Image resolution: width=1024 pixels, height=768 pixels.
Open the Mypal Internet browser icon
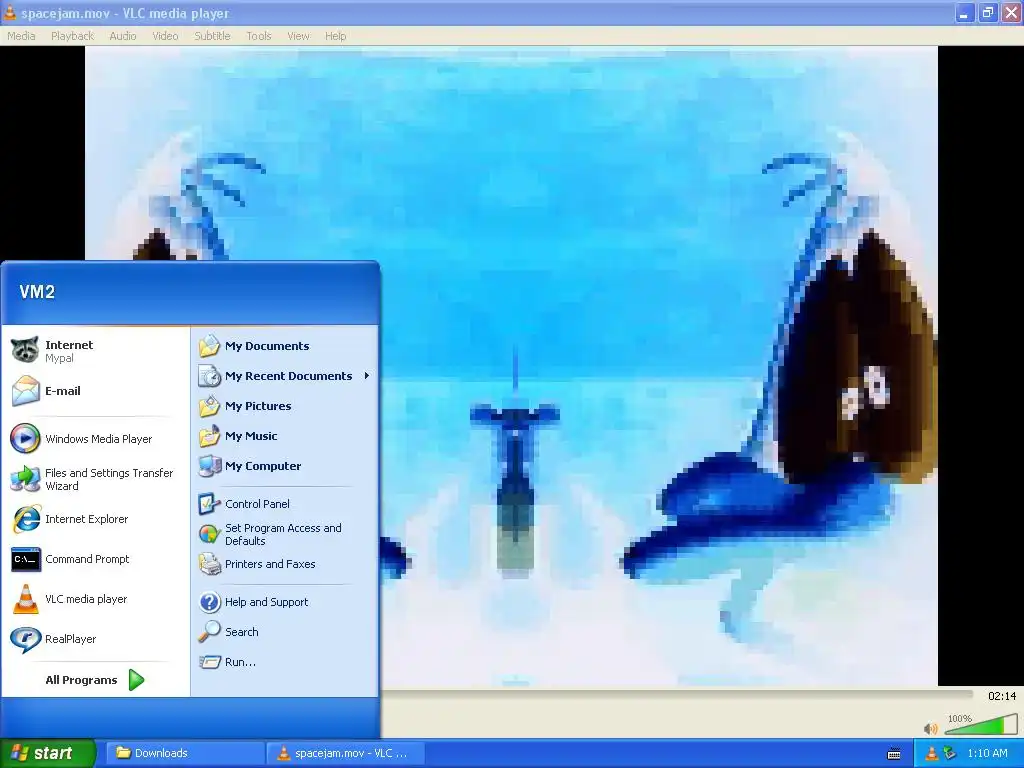pos(25,351)
